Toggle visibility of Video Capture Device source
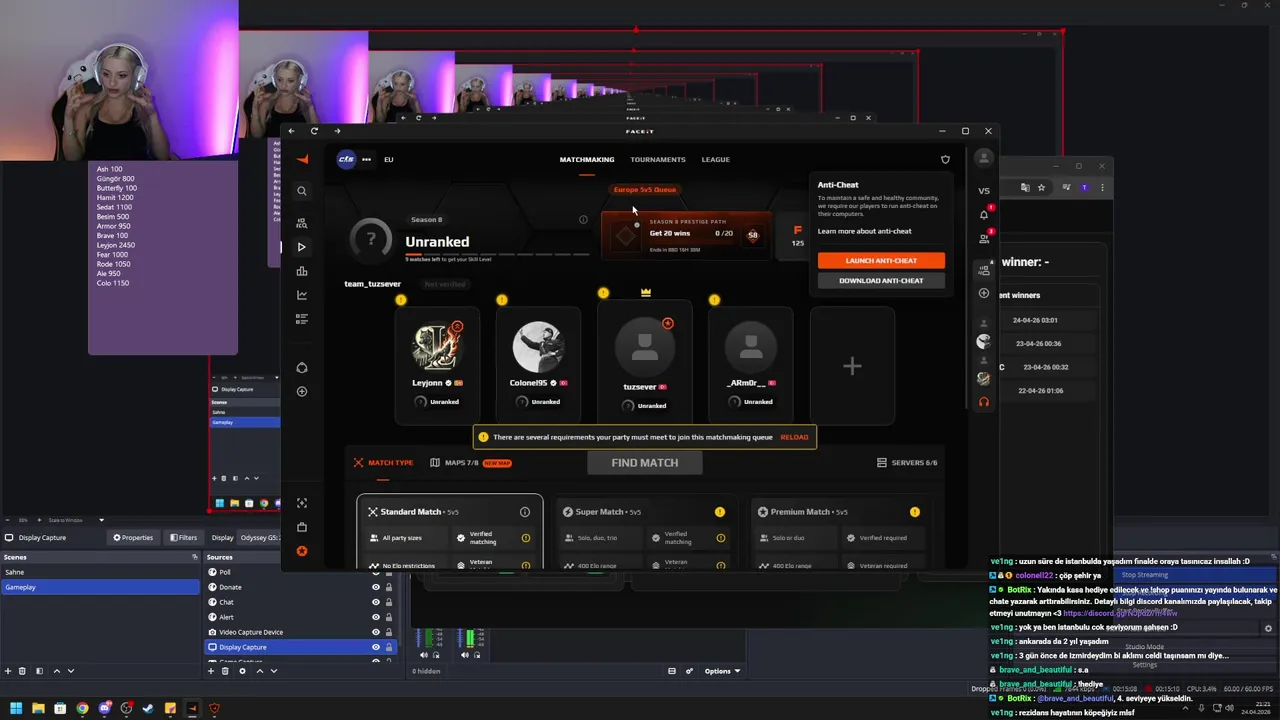 coord(376,632)
